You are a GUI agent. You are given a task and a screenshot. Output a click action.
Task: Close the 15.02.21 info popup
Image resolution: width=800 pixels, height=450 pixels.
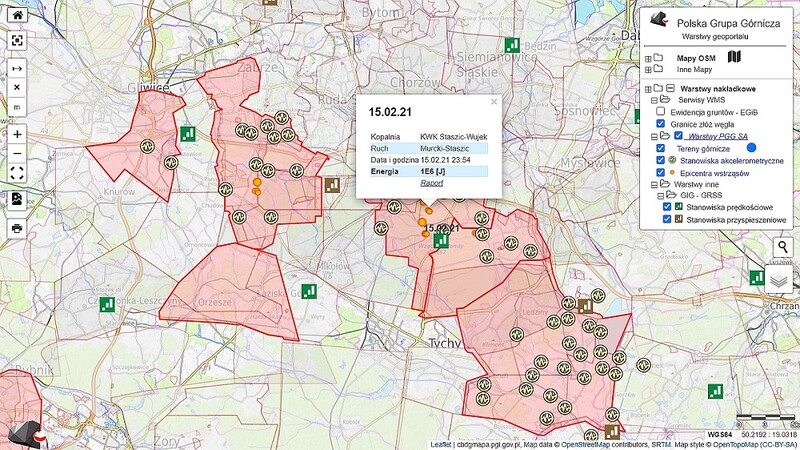coord(493,101)
